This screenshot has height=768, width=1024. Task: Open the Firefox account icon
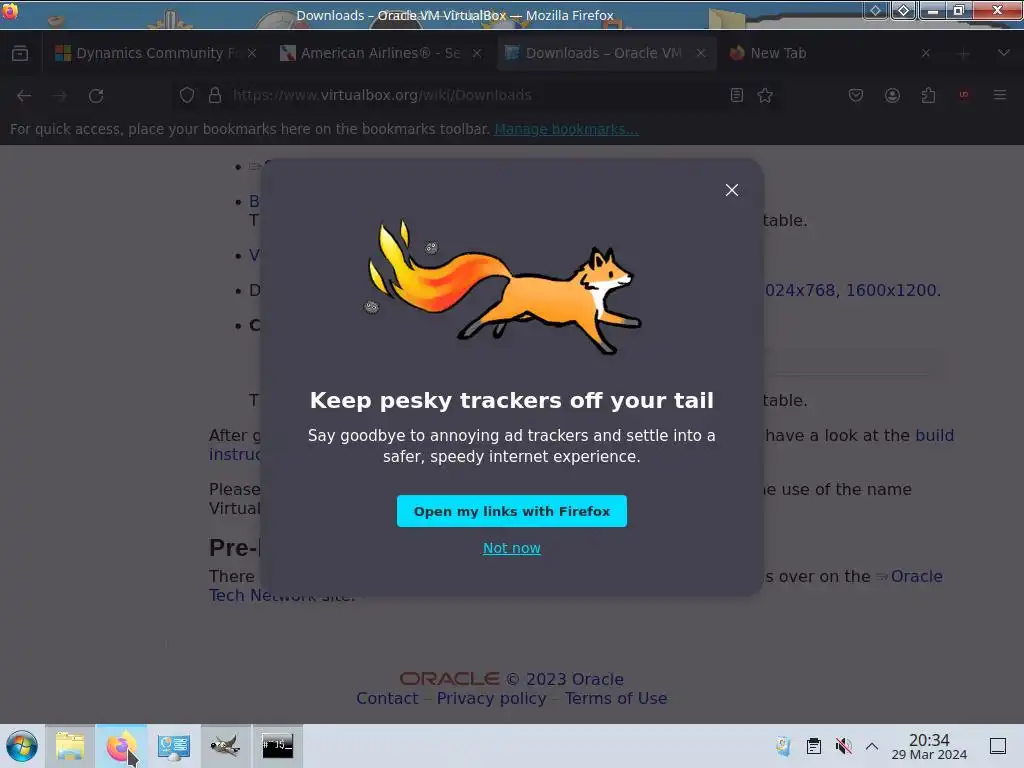[x=892, y=95]
